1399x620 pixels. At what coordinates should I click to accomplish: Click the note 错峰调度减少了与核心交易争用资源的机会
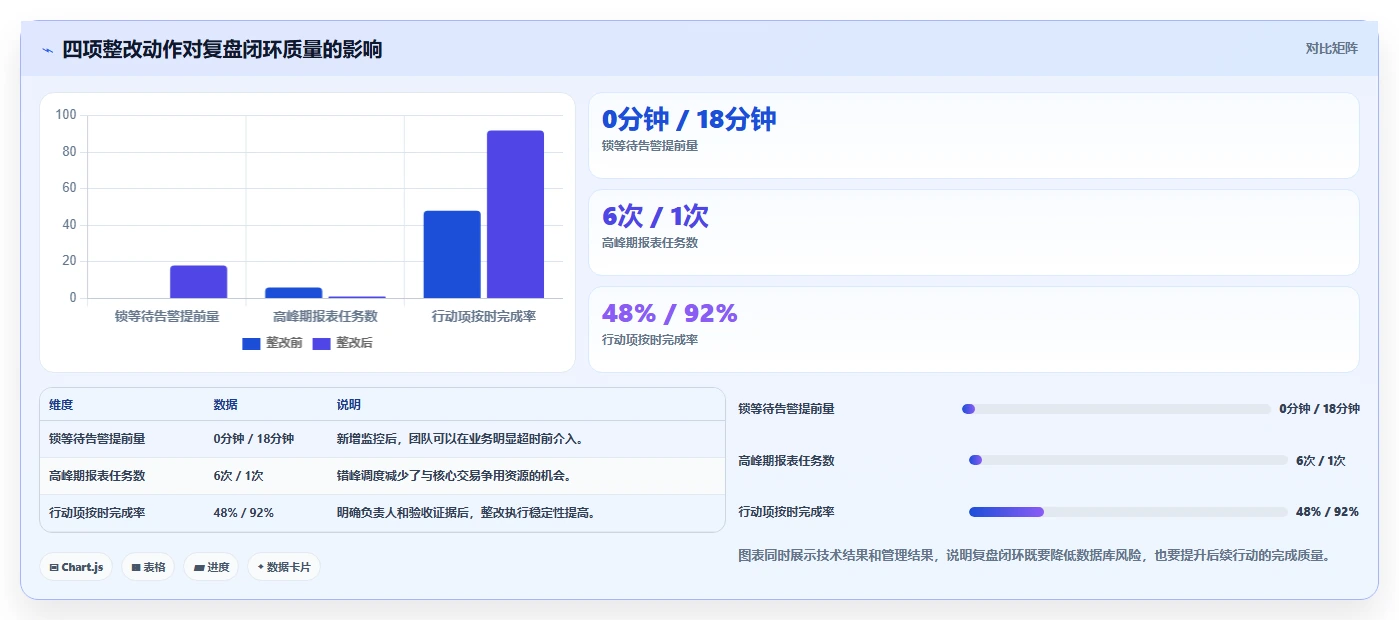[x=455, y=476]
